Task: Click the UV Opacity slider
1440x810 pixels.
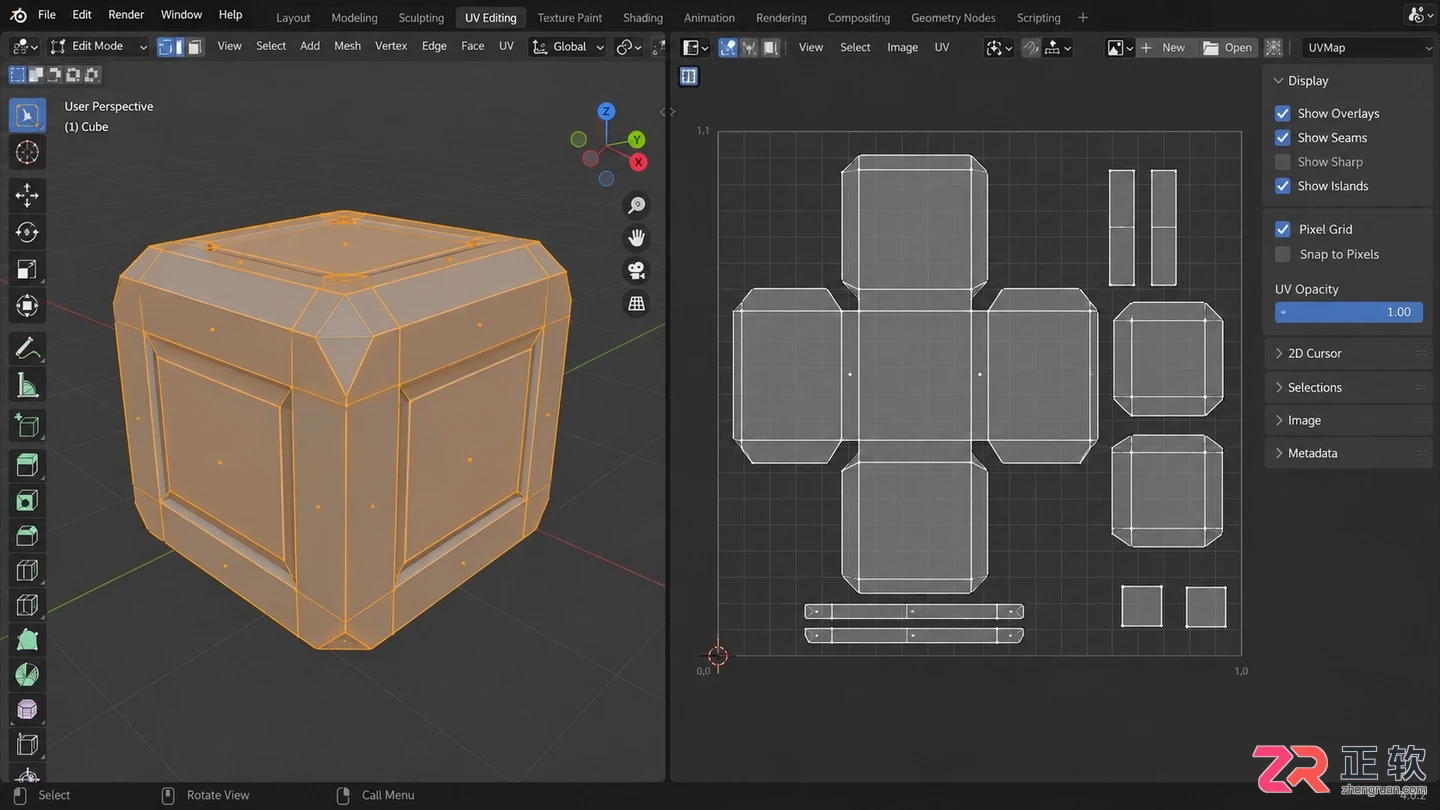Action: pos(1349,312)
